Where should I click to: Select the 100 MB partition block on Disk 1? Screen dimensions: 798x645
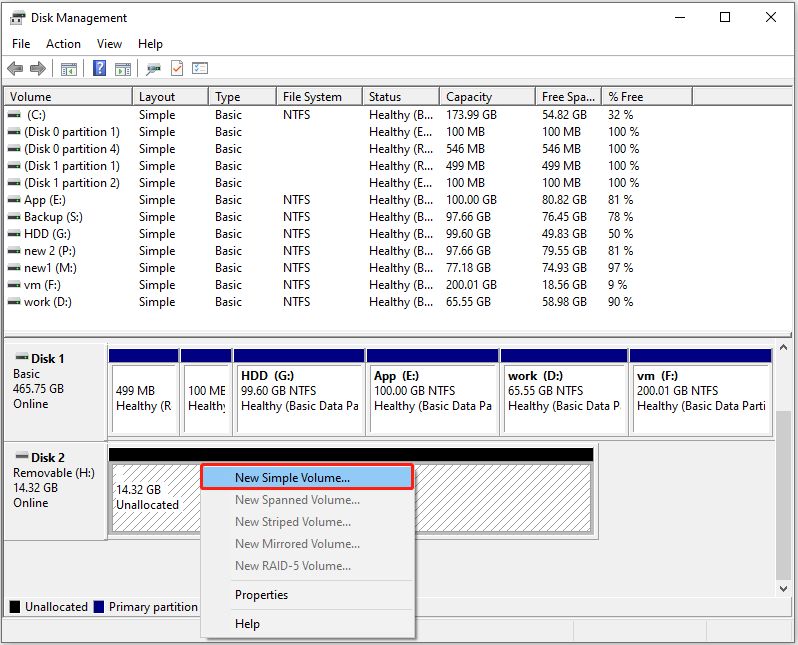pos(206,392)
